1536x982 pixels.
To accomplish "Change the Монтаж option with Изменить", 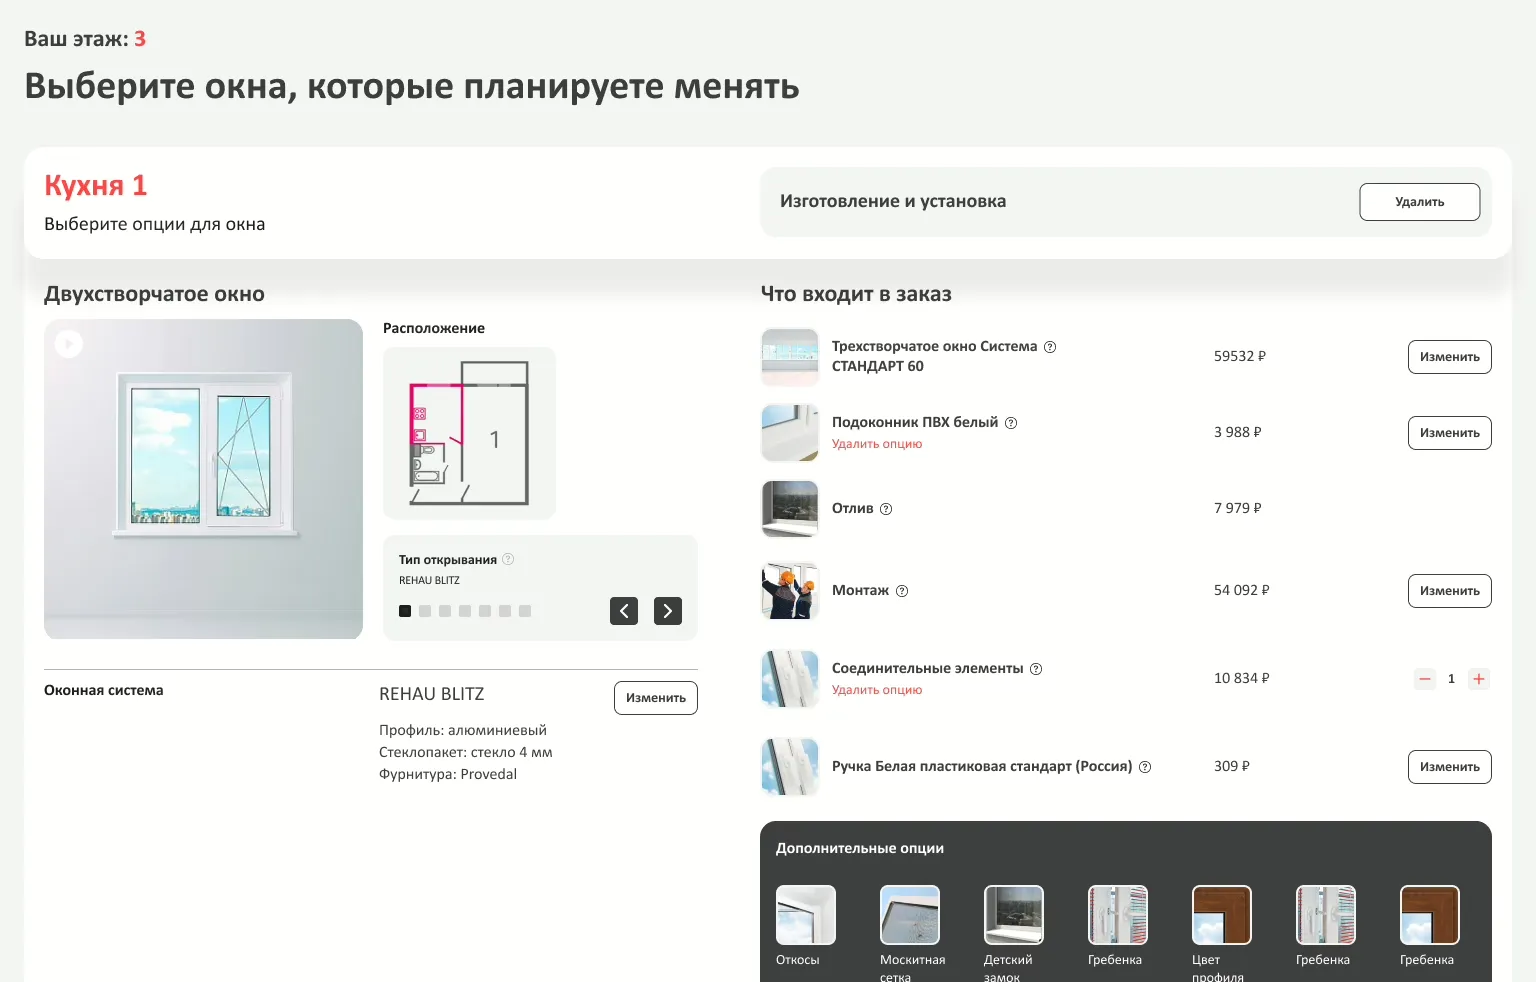I will [x=1449, y=591].
